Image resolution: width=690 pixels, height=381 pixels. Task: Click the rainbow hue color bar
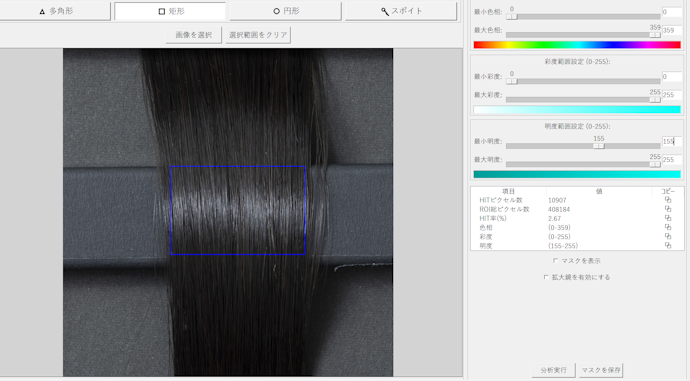pyautogui.click(x=577, y=44)
